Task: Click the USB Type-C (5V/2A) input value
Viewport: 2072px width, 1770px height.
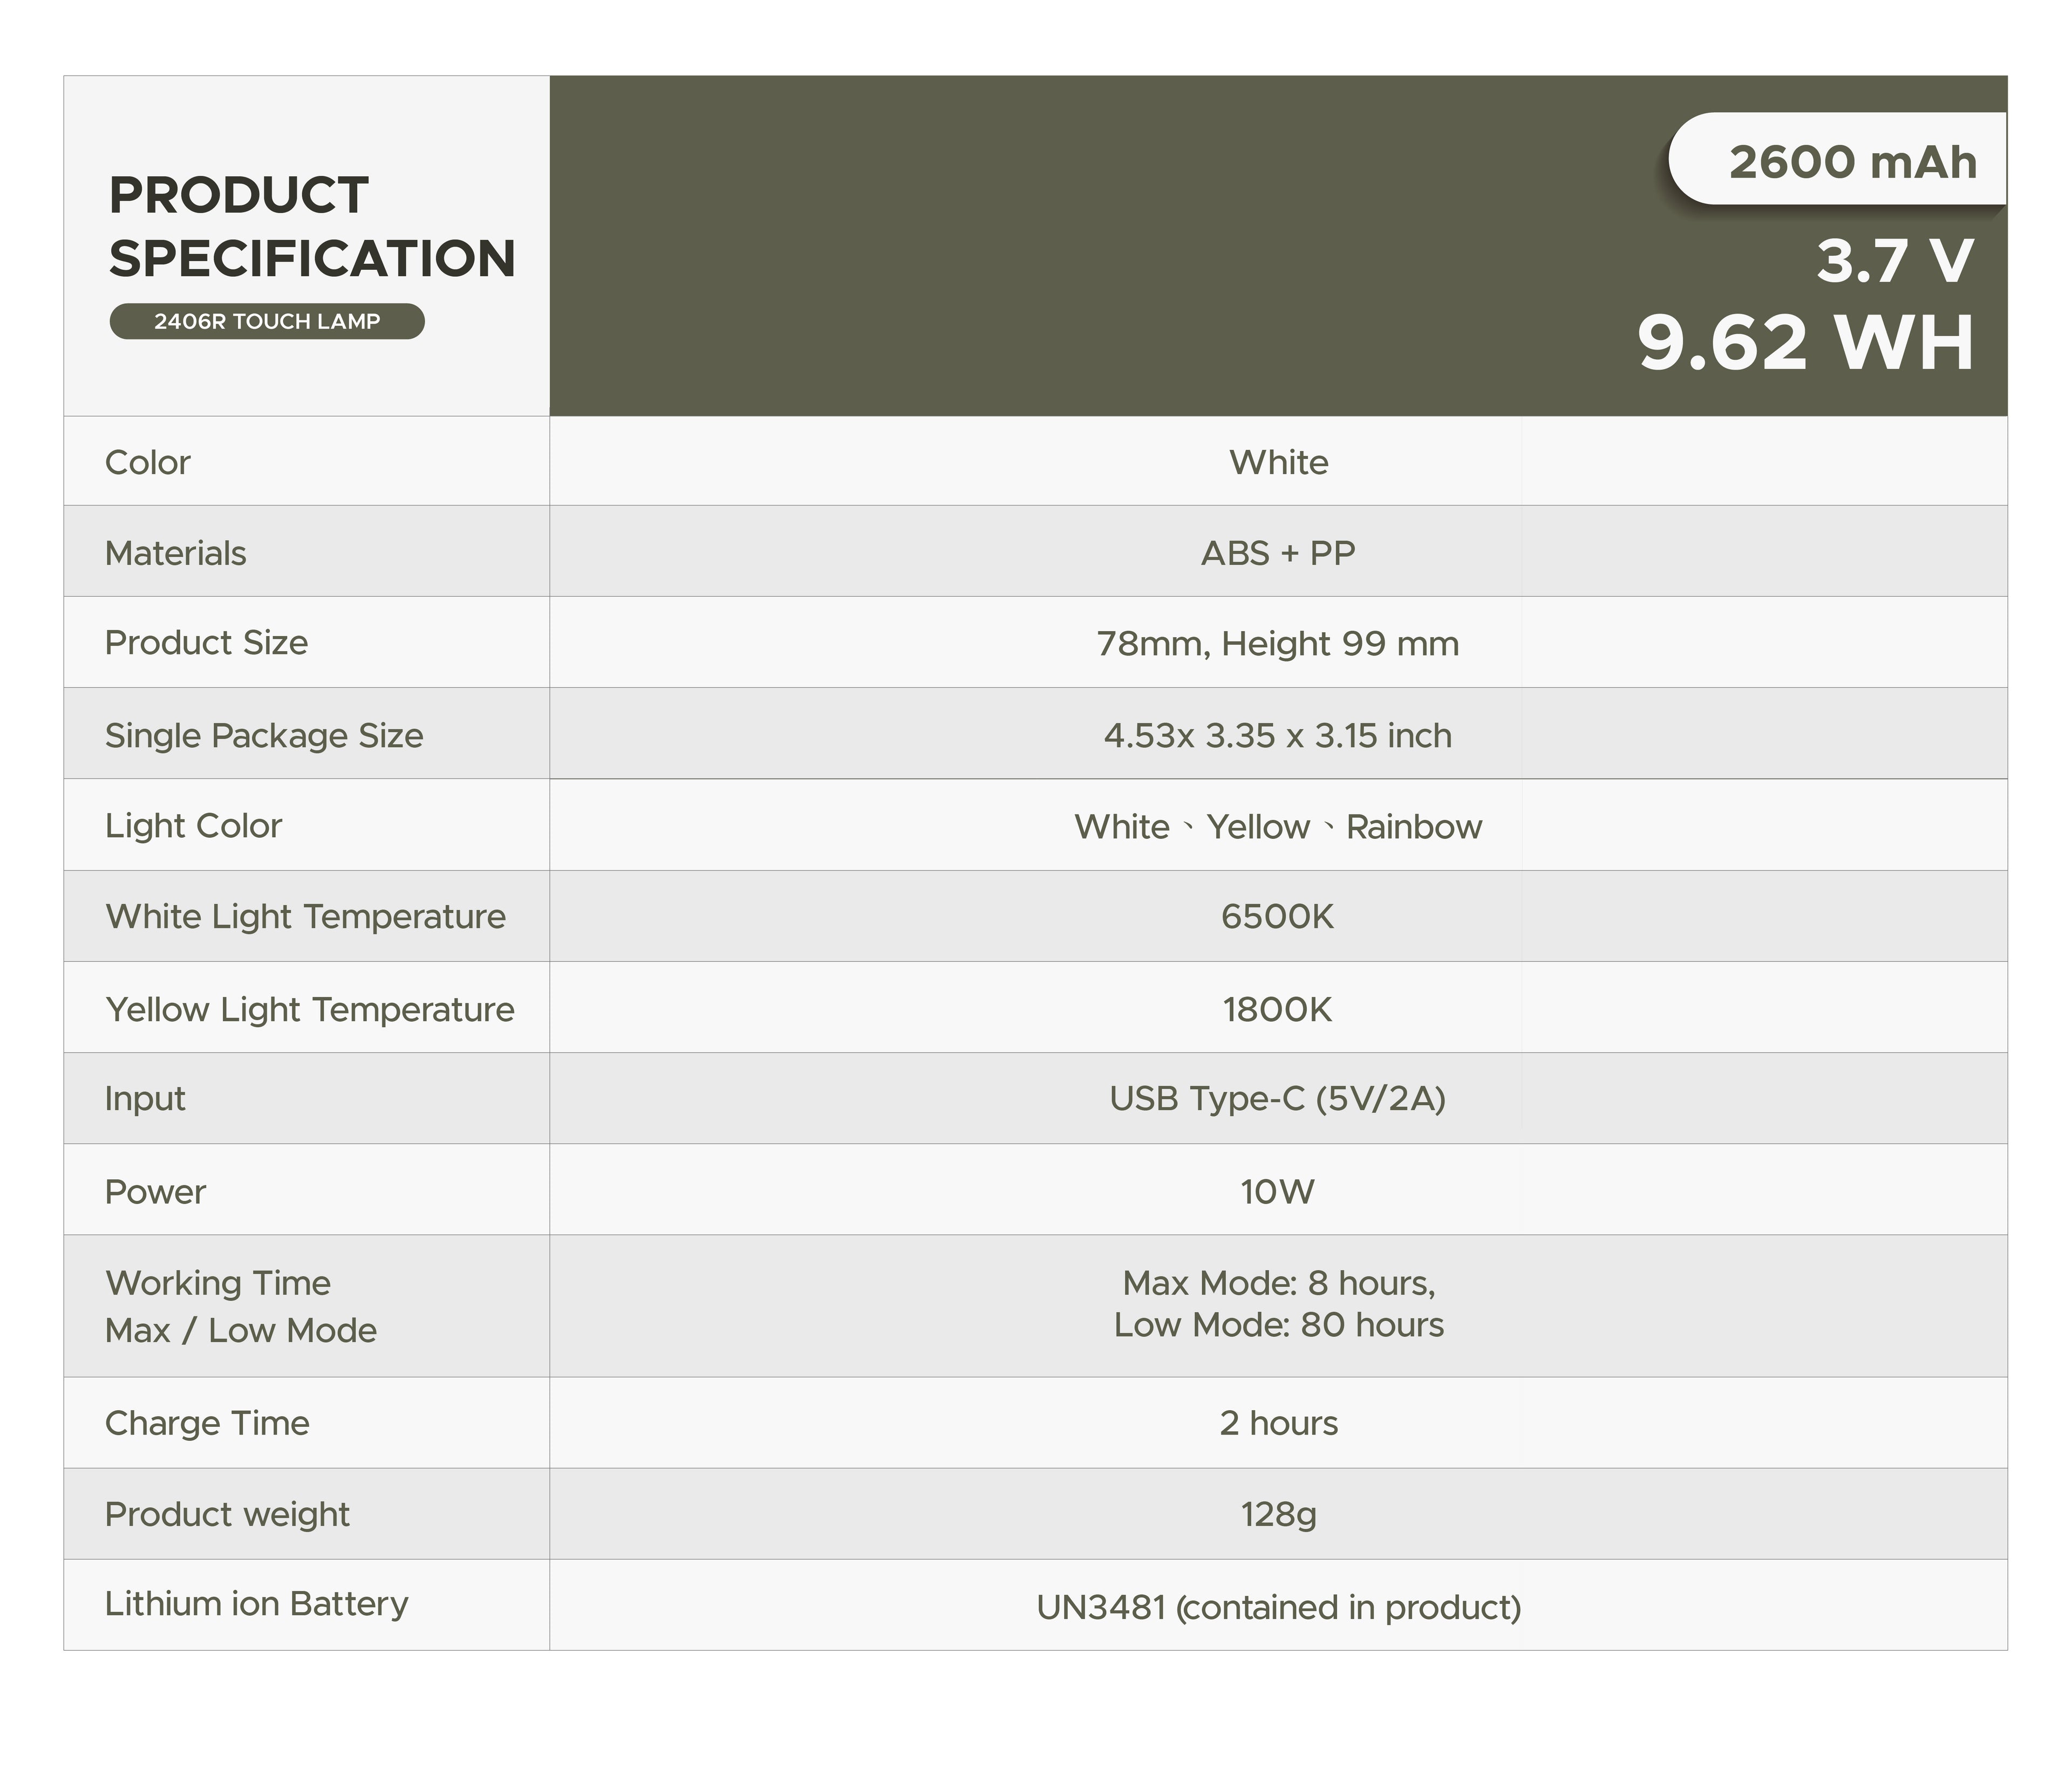Action: click(1278, 1098)
